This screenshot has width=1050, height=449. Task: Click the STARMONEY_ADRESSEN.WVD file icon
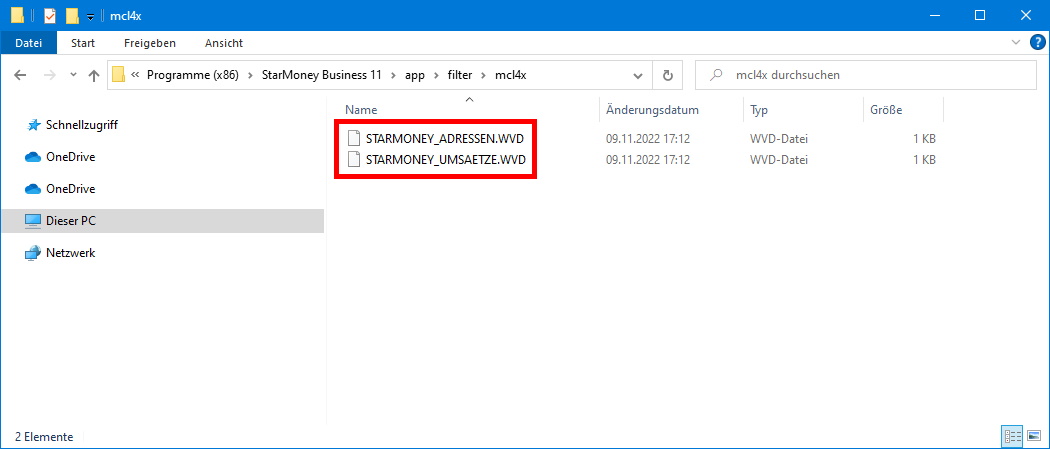354,139
